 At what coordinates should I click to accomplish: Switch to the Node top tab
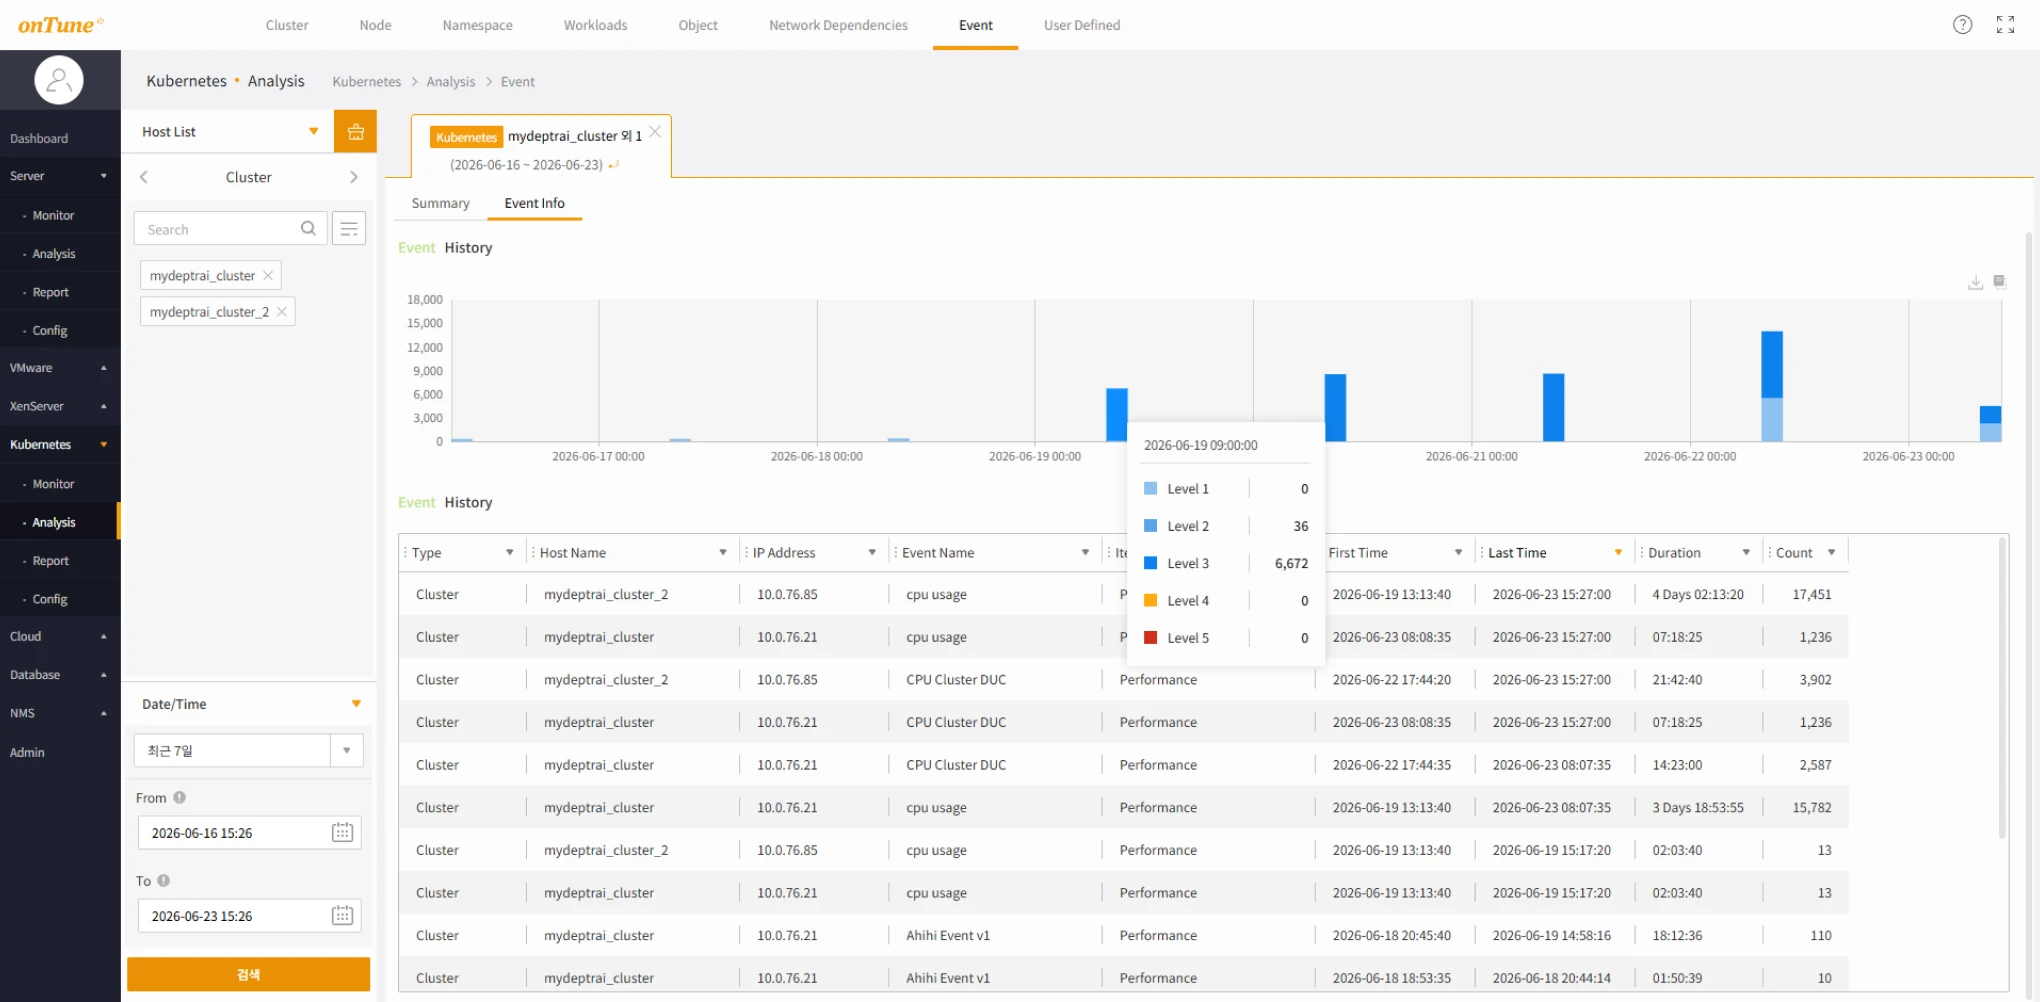[375, 25]
